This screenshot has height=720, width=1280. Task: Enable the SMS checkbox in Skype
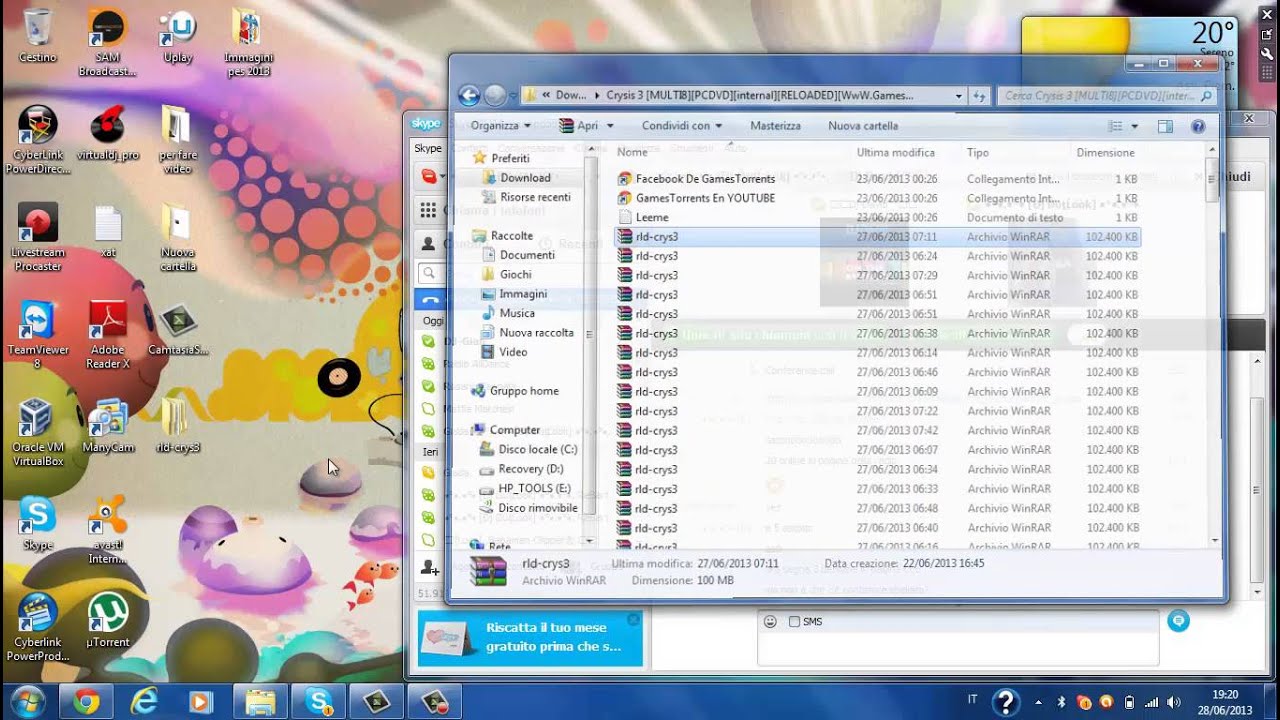coord(794,621)
